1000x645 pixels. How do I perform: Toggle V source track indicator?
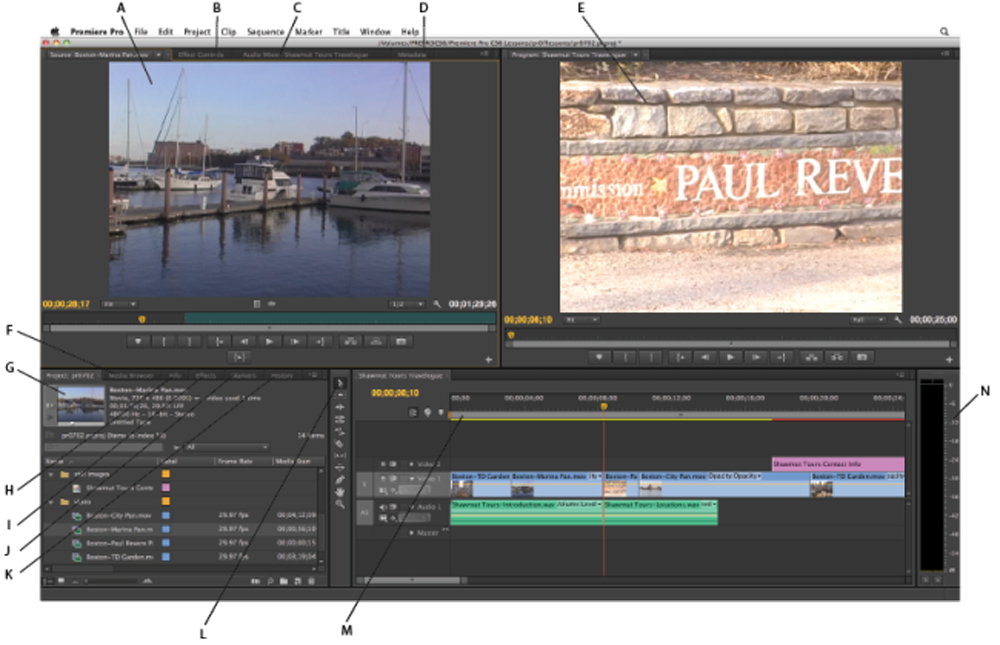(365, 484)
